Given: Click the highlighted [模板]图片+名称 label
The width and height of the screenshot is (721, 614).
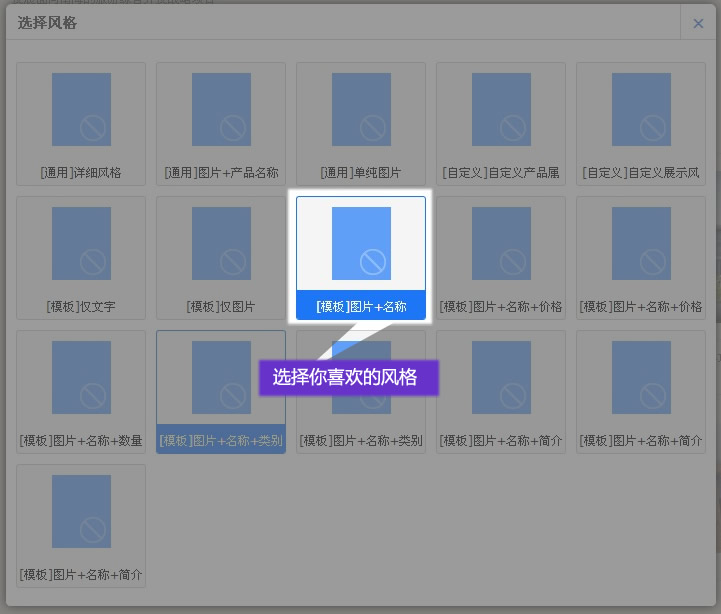Looking at the screenshot, I should [x=361, y=306].
